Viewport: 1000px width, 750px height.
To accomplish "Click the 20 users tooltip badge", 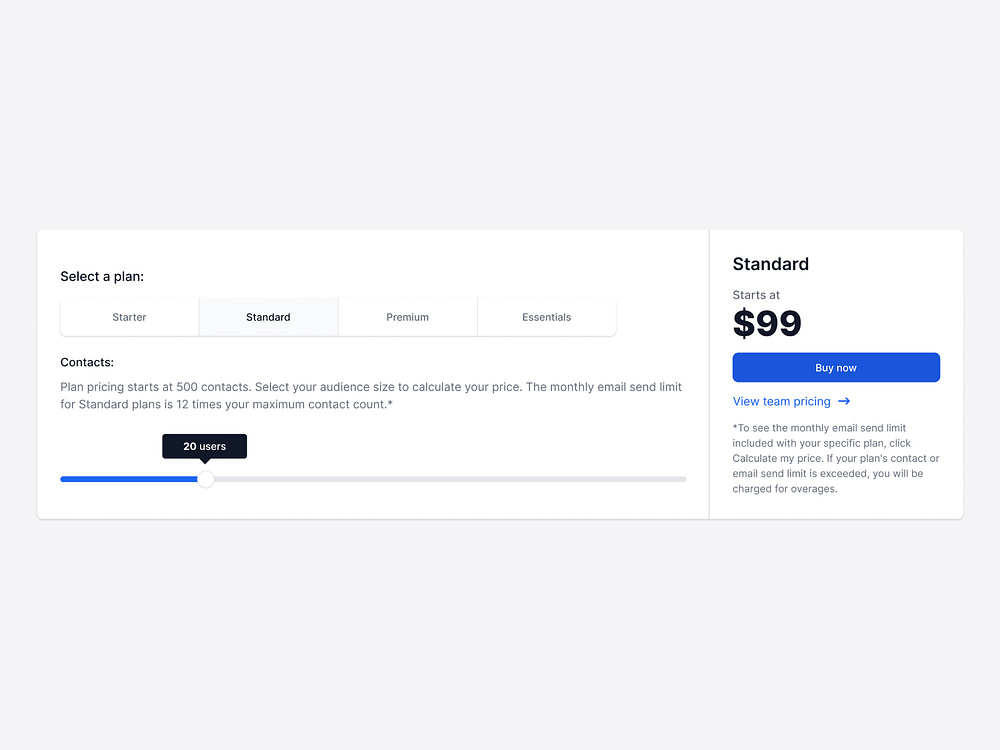I will coord(204,446).
